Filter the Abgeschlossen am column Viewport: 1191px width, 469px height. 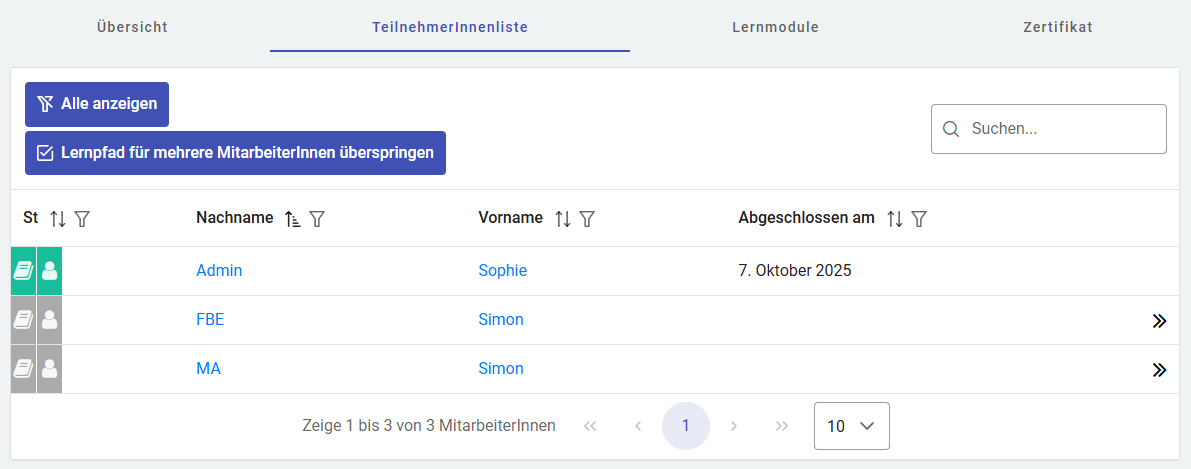click(x=919, y=218)
